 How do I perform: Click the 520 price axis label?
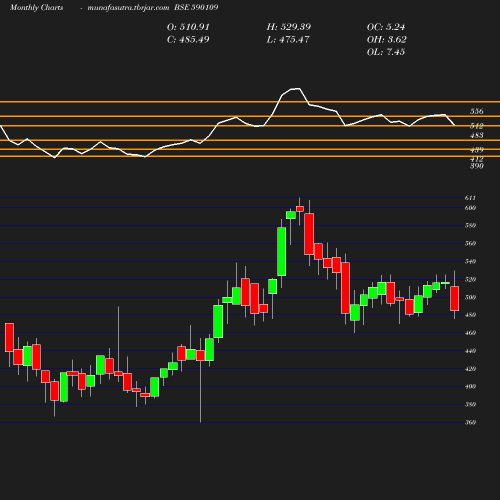470,279
